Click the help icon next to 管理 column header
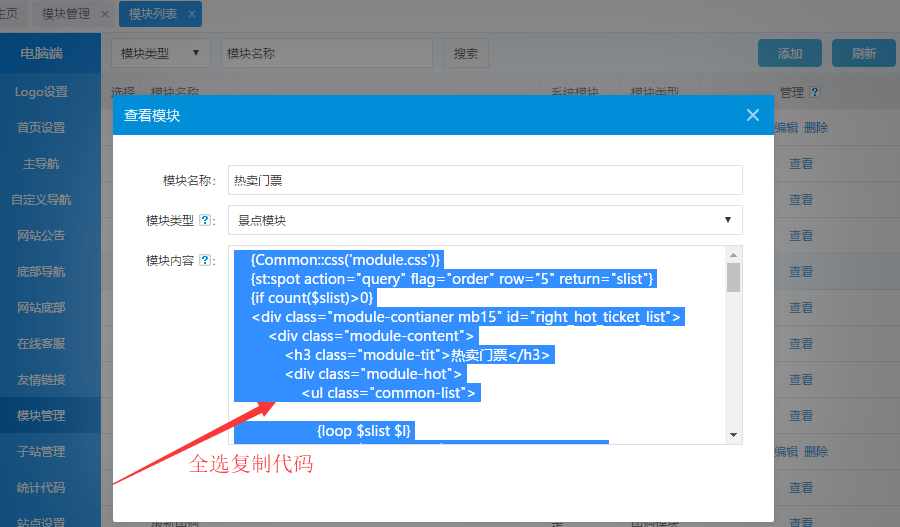The image size is (900, 527). click(x=815, y=92)
